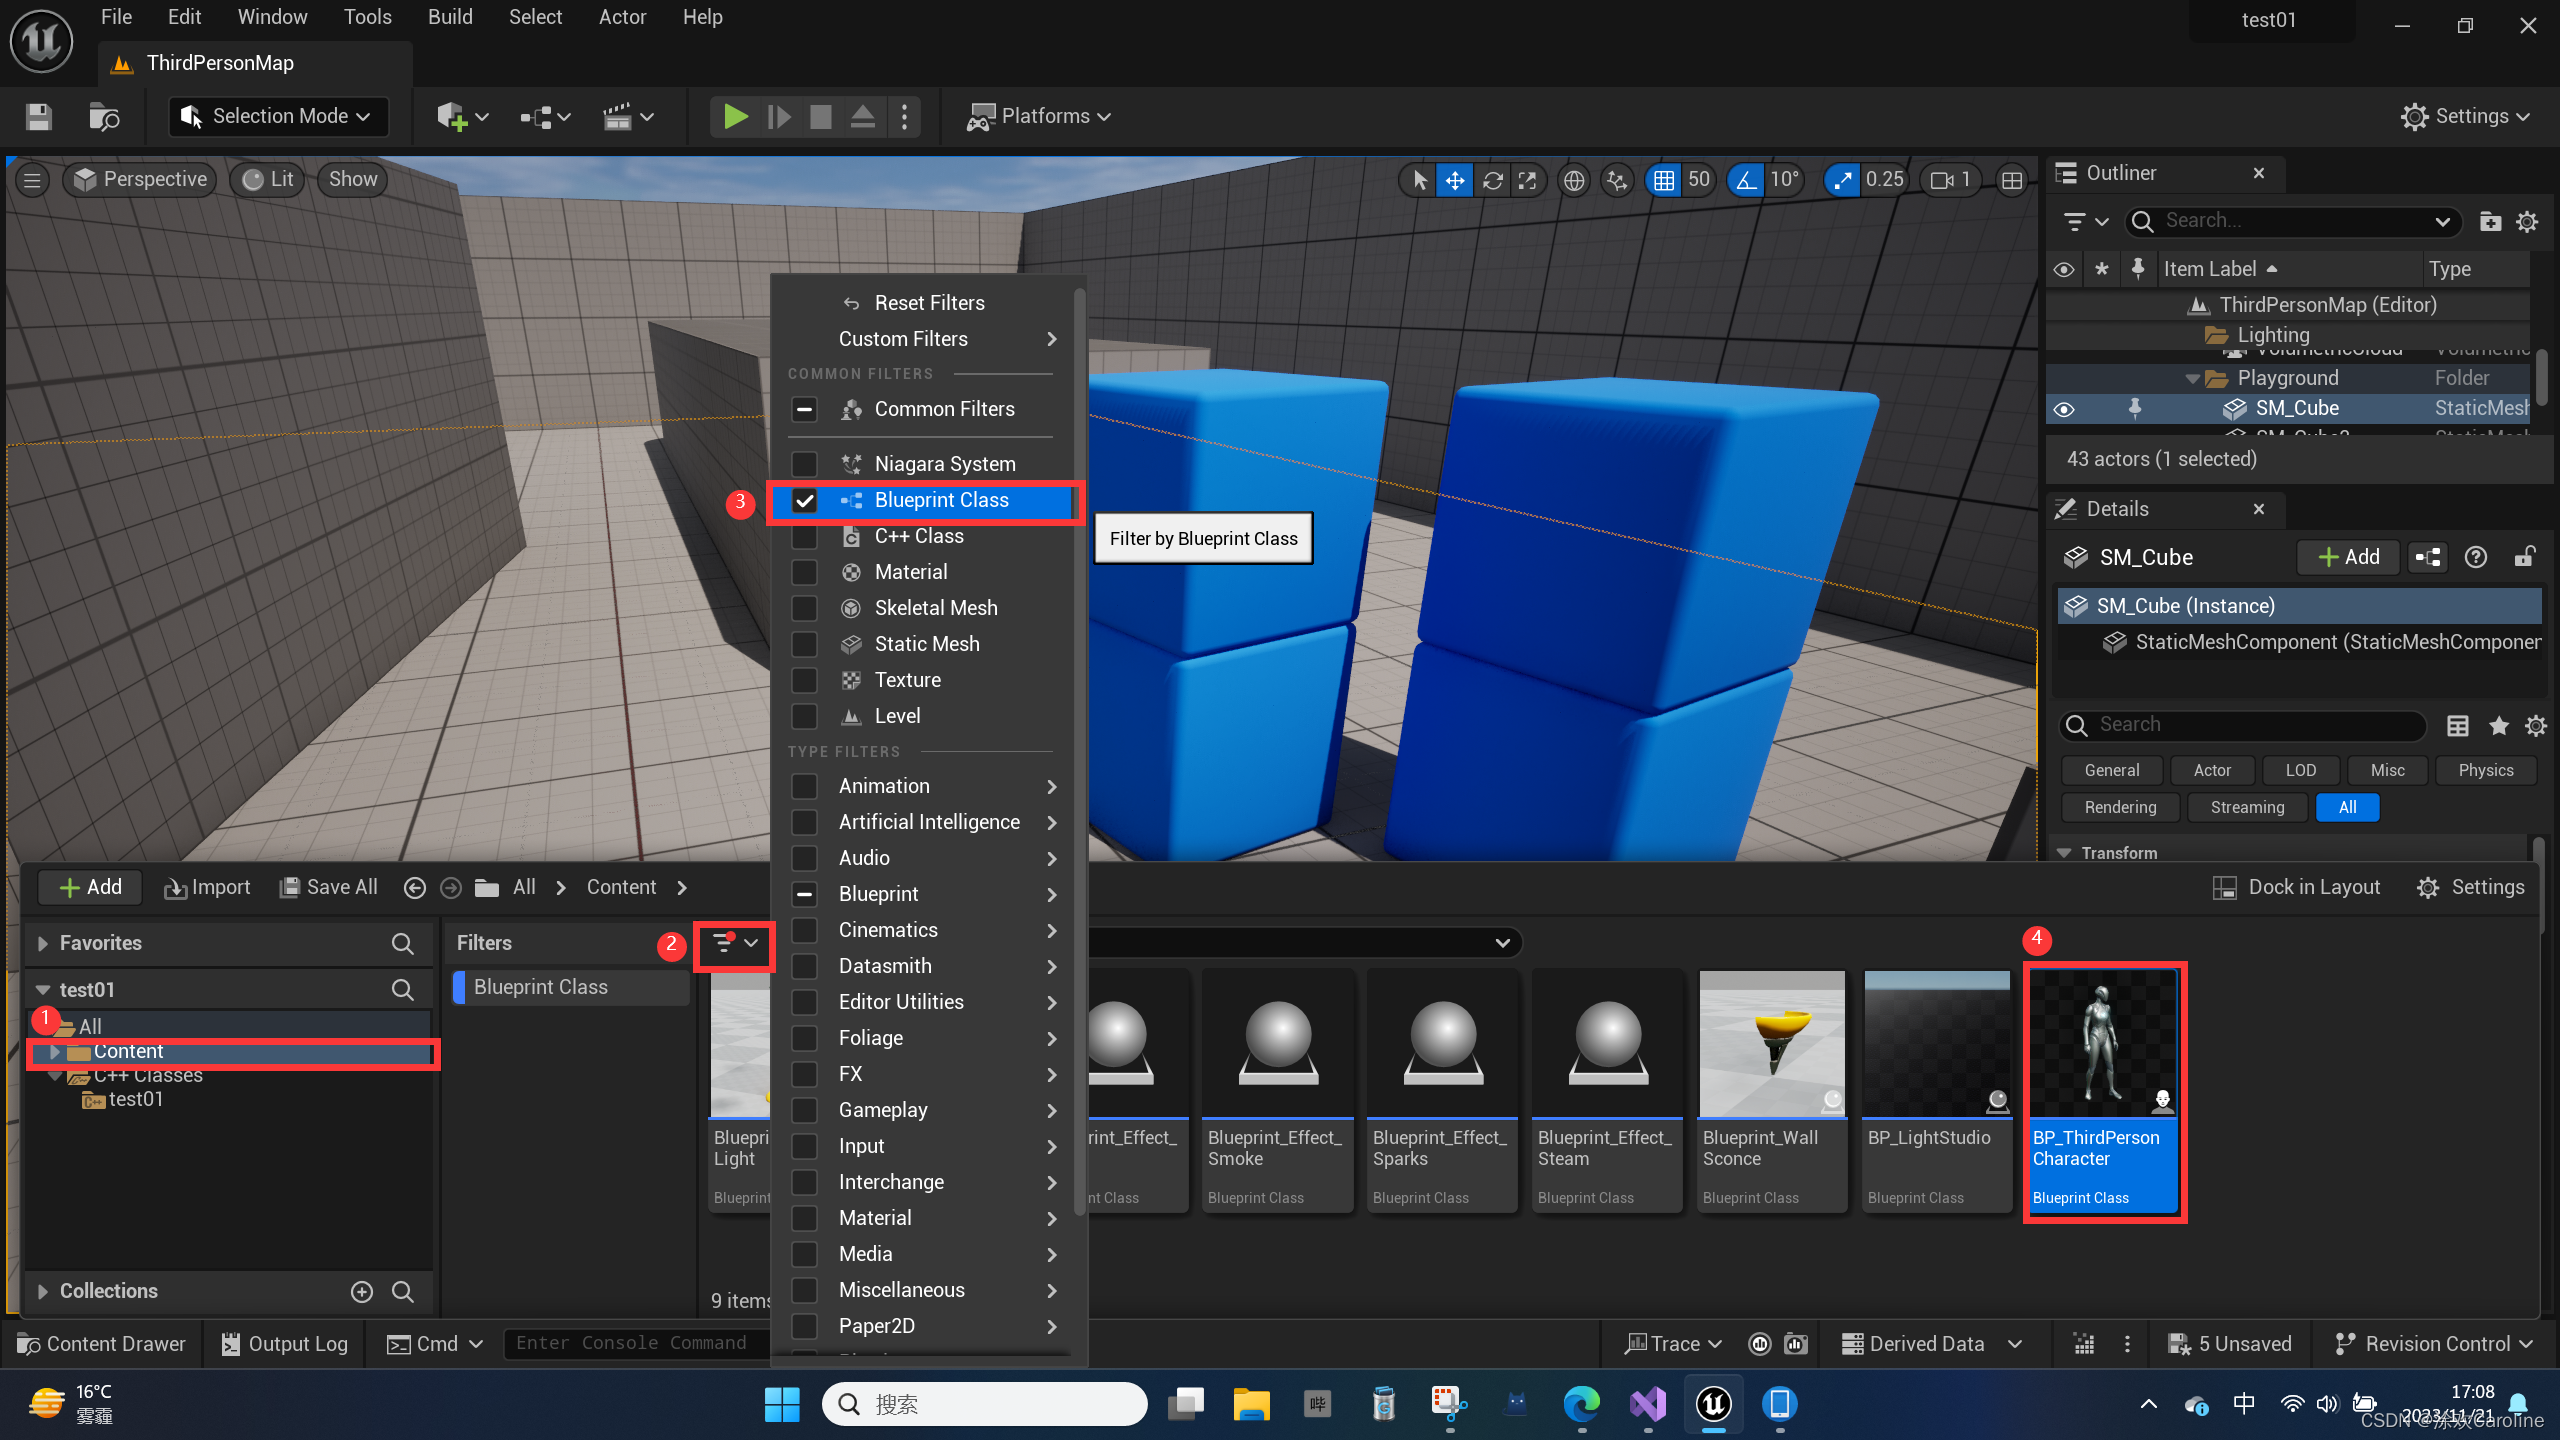Click the Import button in the content browser
This screenshot has height=1440, width=2560.
coord(208,887)
